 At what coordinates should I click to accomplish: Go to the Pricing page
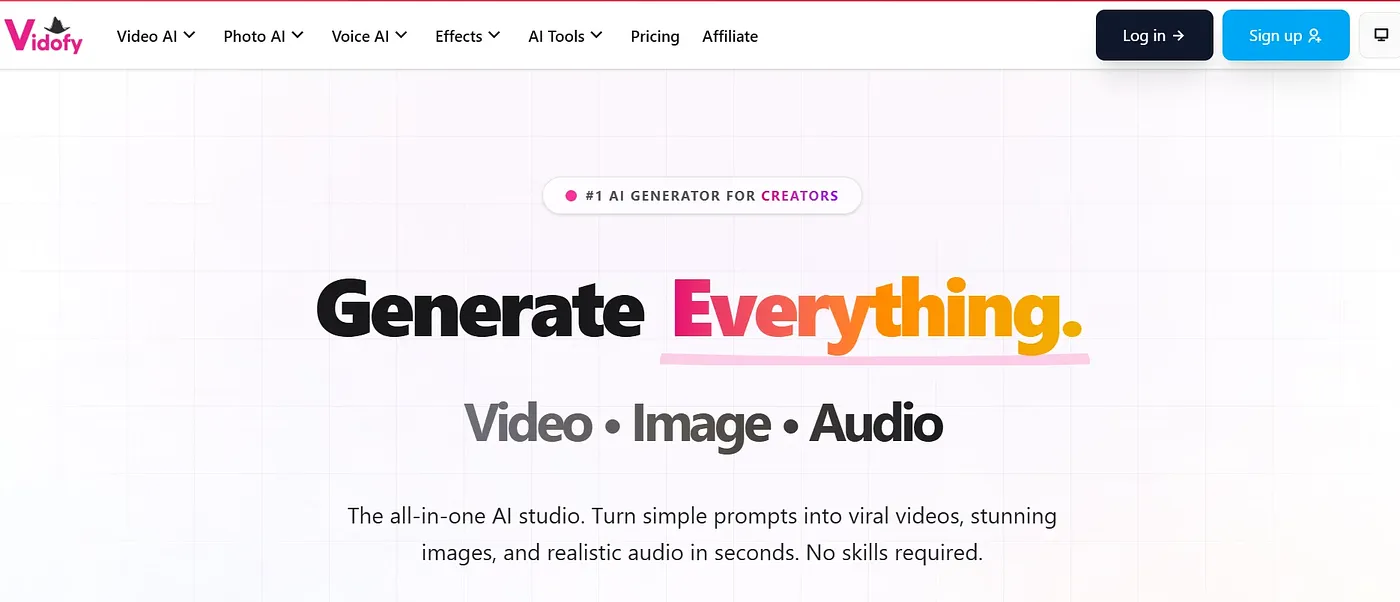[x=655, y=36]
